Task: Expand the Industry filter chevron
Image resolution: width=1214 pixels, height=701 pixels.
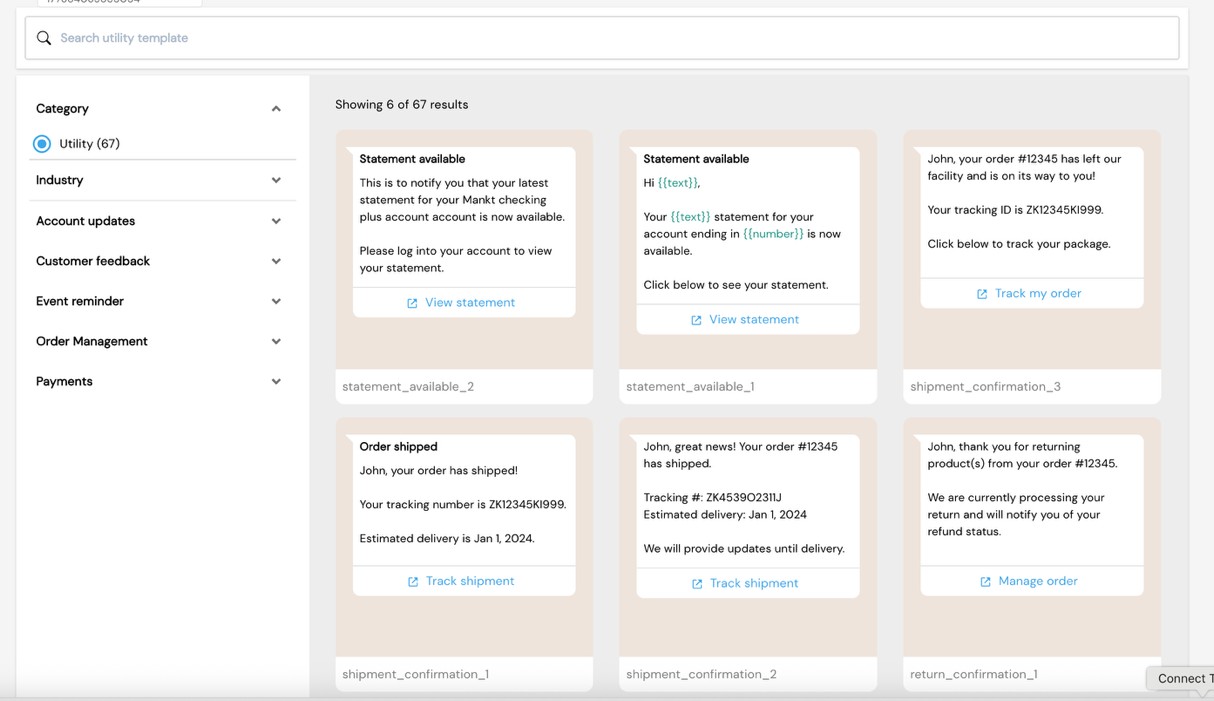Action: pos(276,181)
